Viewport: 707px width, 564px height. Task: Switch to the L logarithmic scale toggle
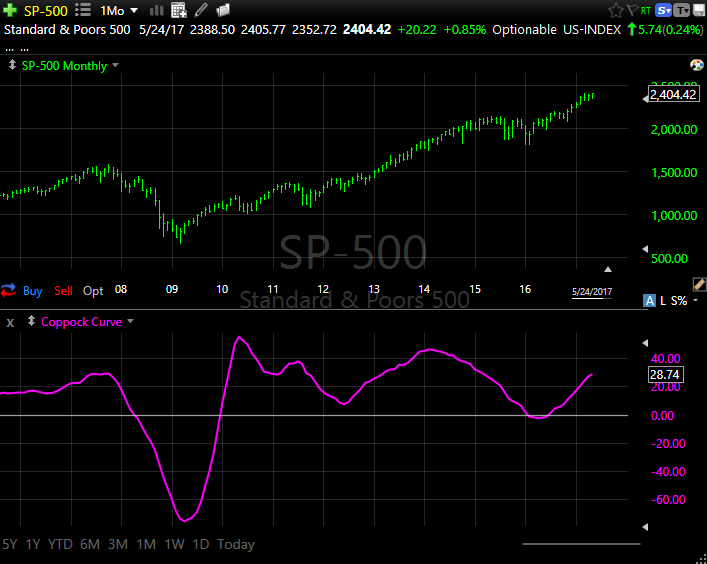(663, 301)
